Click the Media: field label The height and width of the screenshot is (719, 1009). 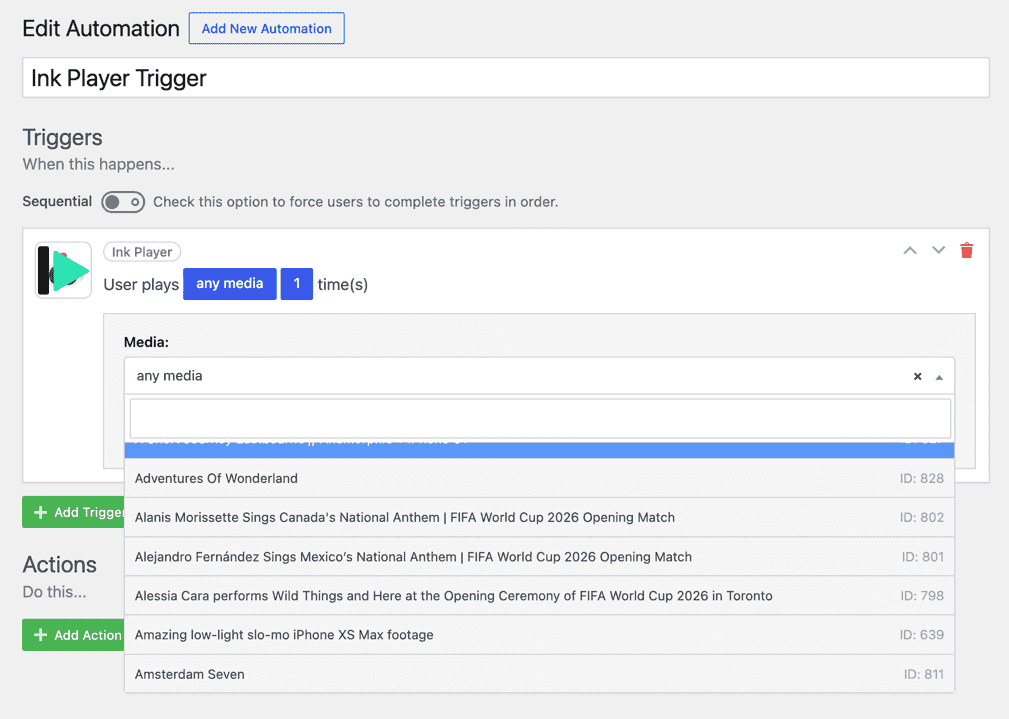[146, 342]
